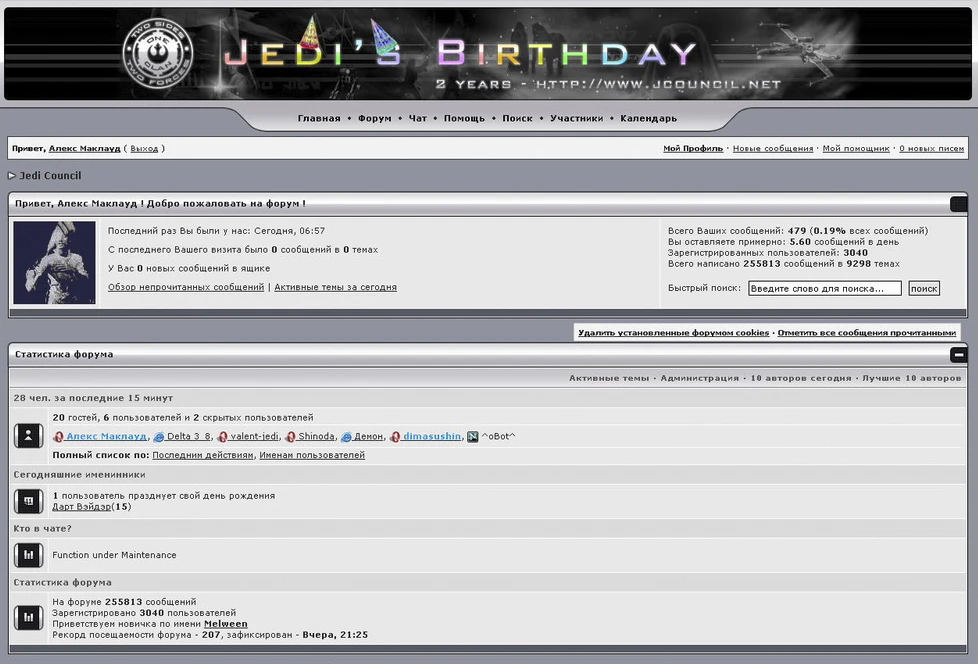Viewport: 978px width, 664px height.
Task: Click the browser icon next to Shinoda
Action: point(290,436)
